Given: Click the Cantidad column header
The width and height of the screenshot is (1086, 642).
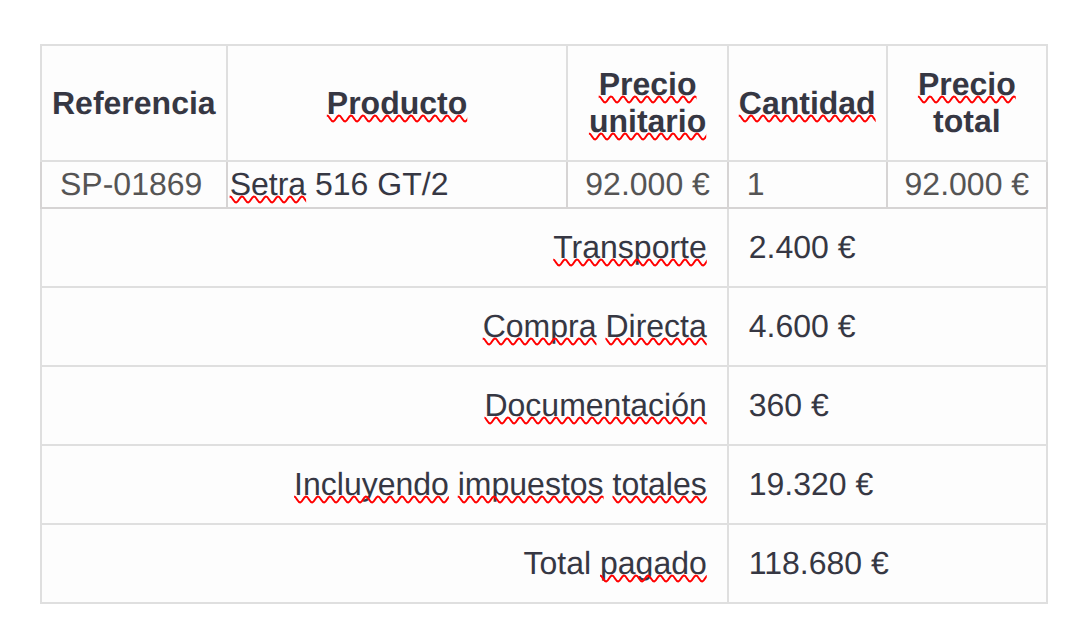Looking at the screenshot, I should pyautogui.click(x=807, y=104).
